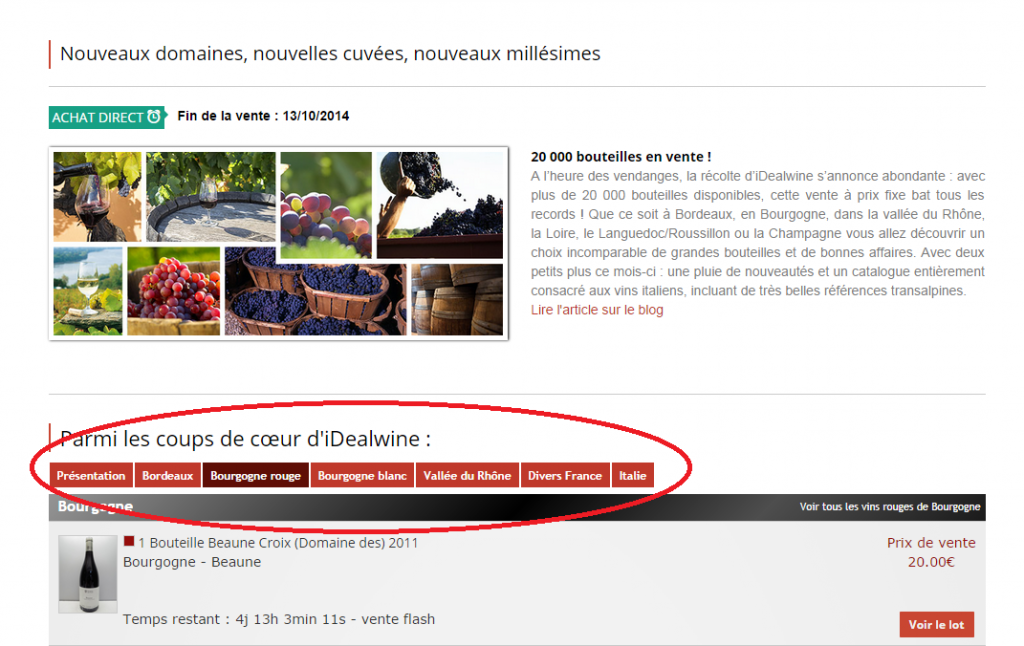Click the red wine color square icon

point(129,541)
